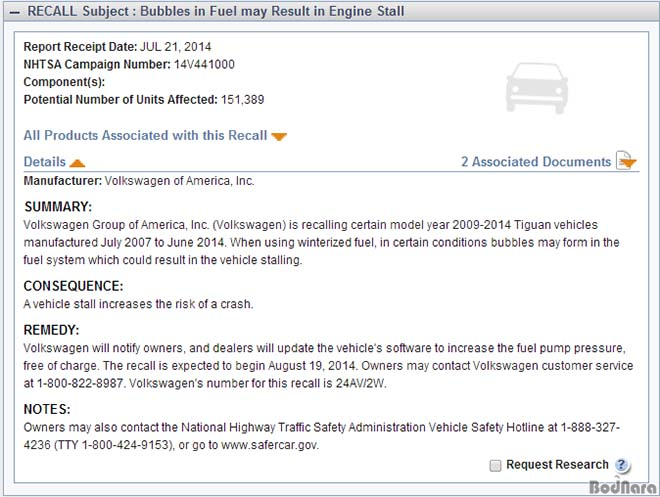Click the campaign number 14V441000
Screen dimensions: 660x497
[204, 64]
